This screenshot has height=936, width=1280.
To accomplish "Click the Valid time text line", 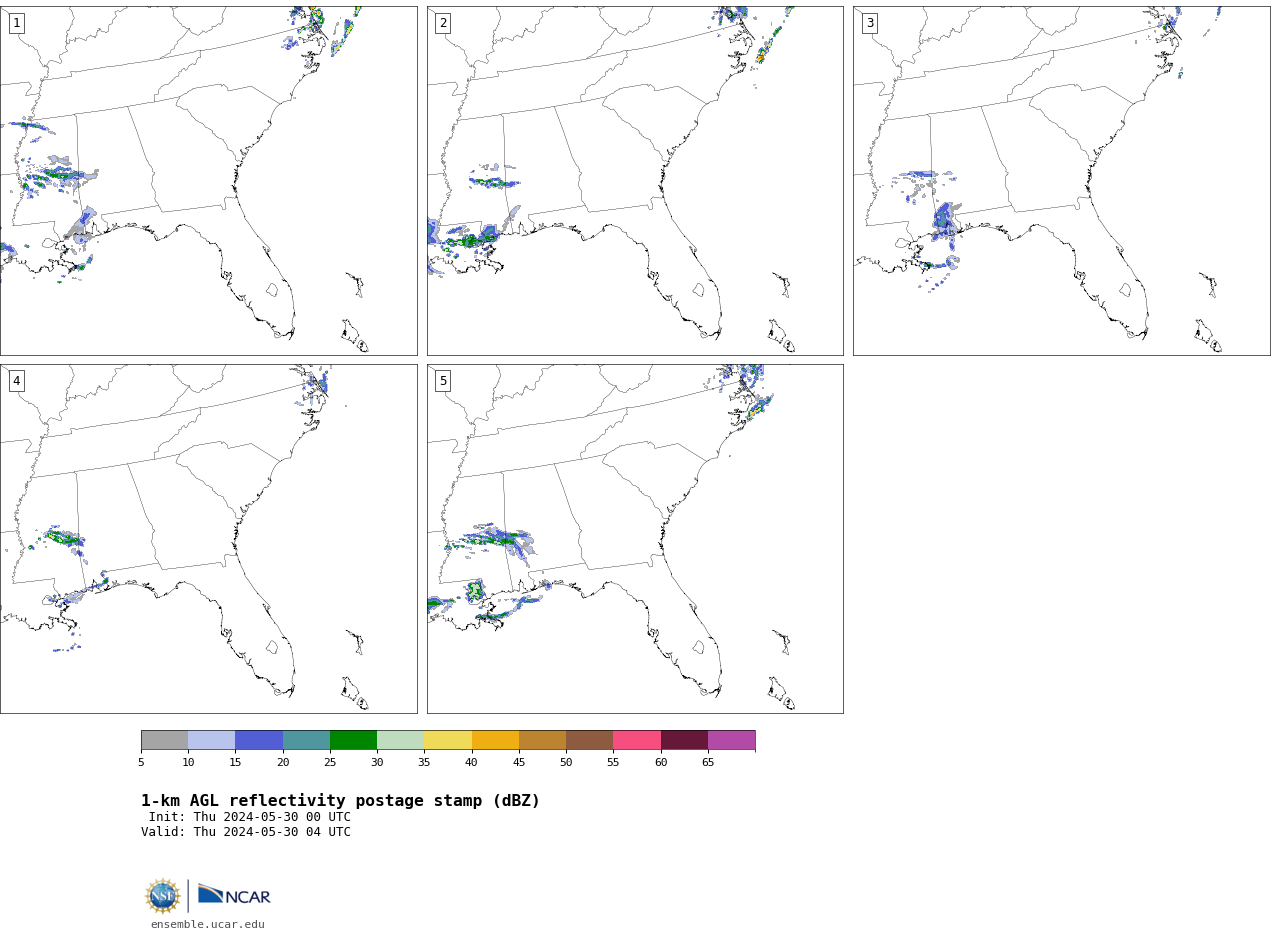I will coord(246,832).
